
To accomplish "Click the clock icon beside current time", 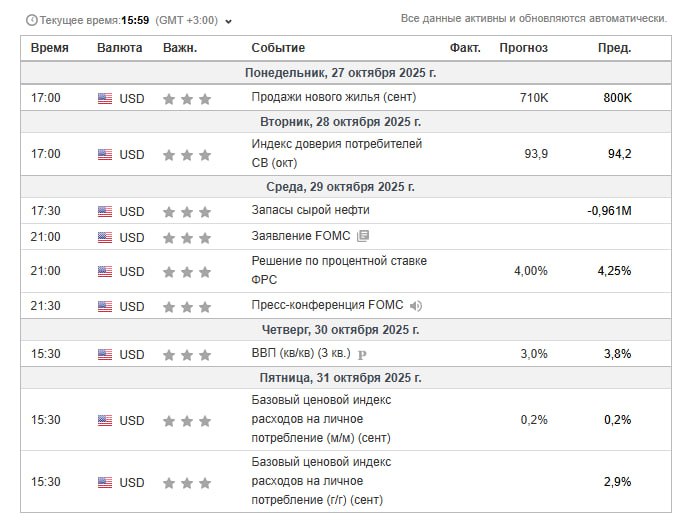I will pyautogui.click(x=31, y=20).
